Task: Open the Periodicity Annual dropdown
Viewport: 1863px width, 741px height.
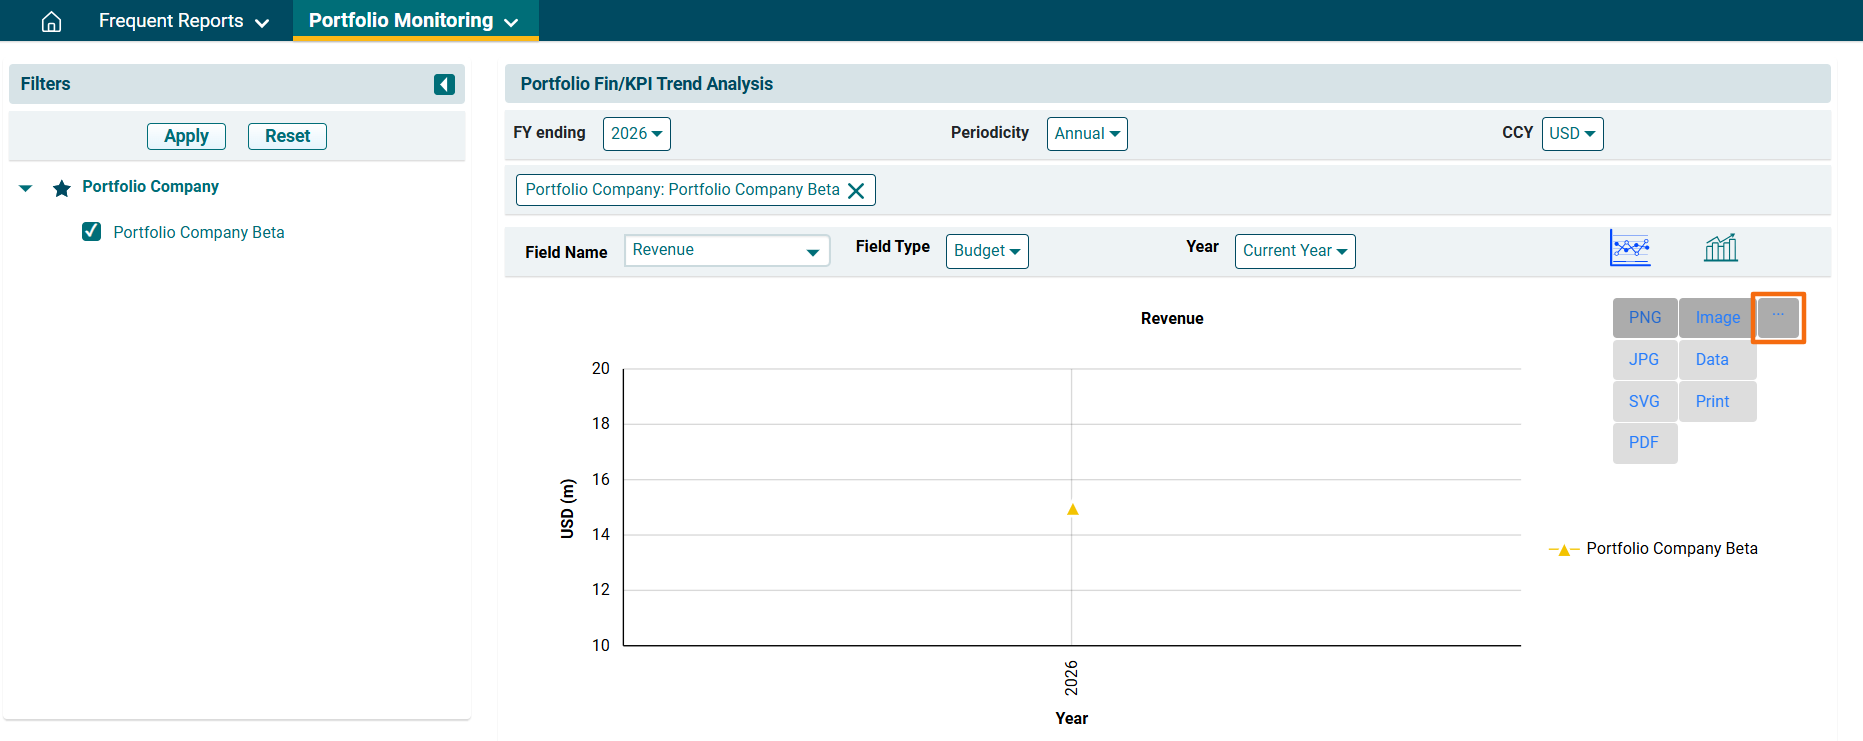Action: pyautogui.click(x=1086, y=134)
